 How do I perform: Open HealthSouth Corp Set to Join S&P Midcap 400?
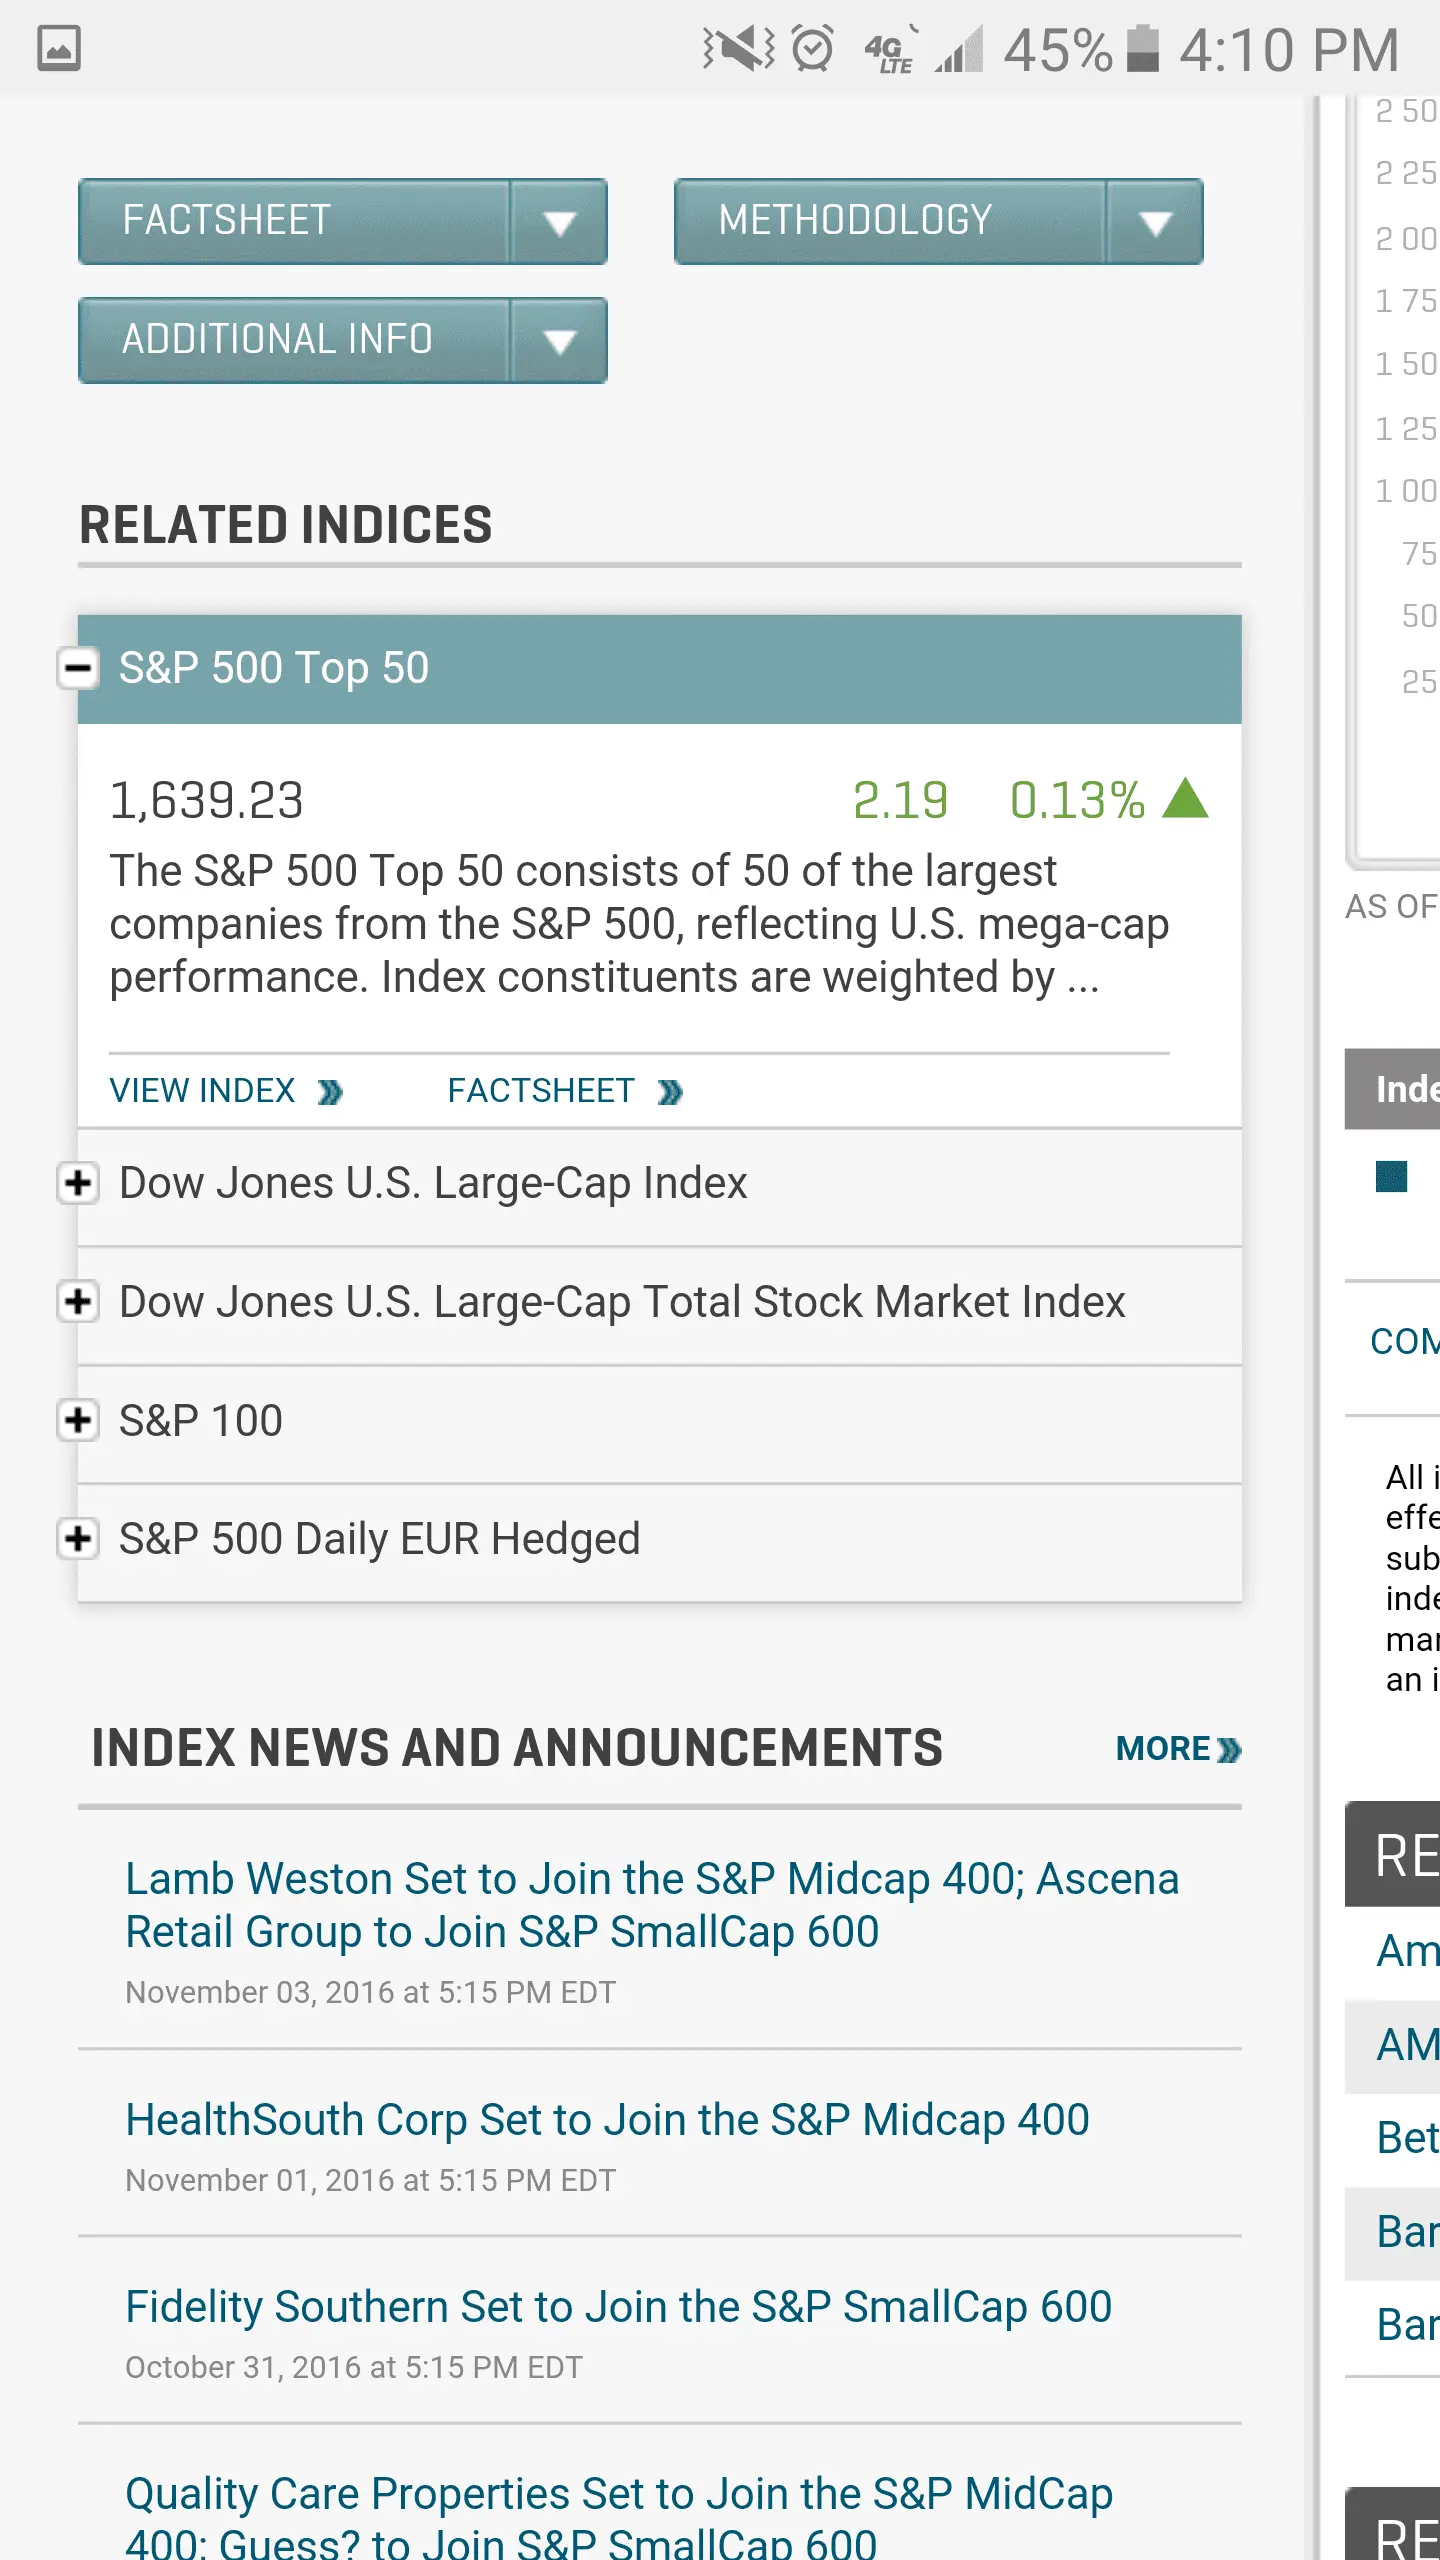point(607,2120)
